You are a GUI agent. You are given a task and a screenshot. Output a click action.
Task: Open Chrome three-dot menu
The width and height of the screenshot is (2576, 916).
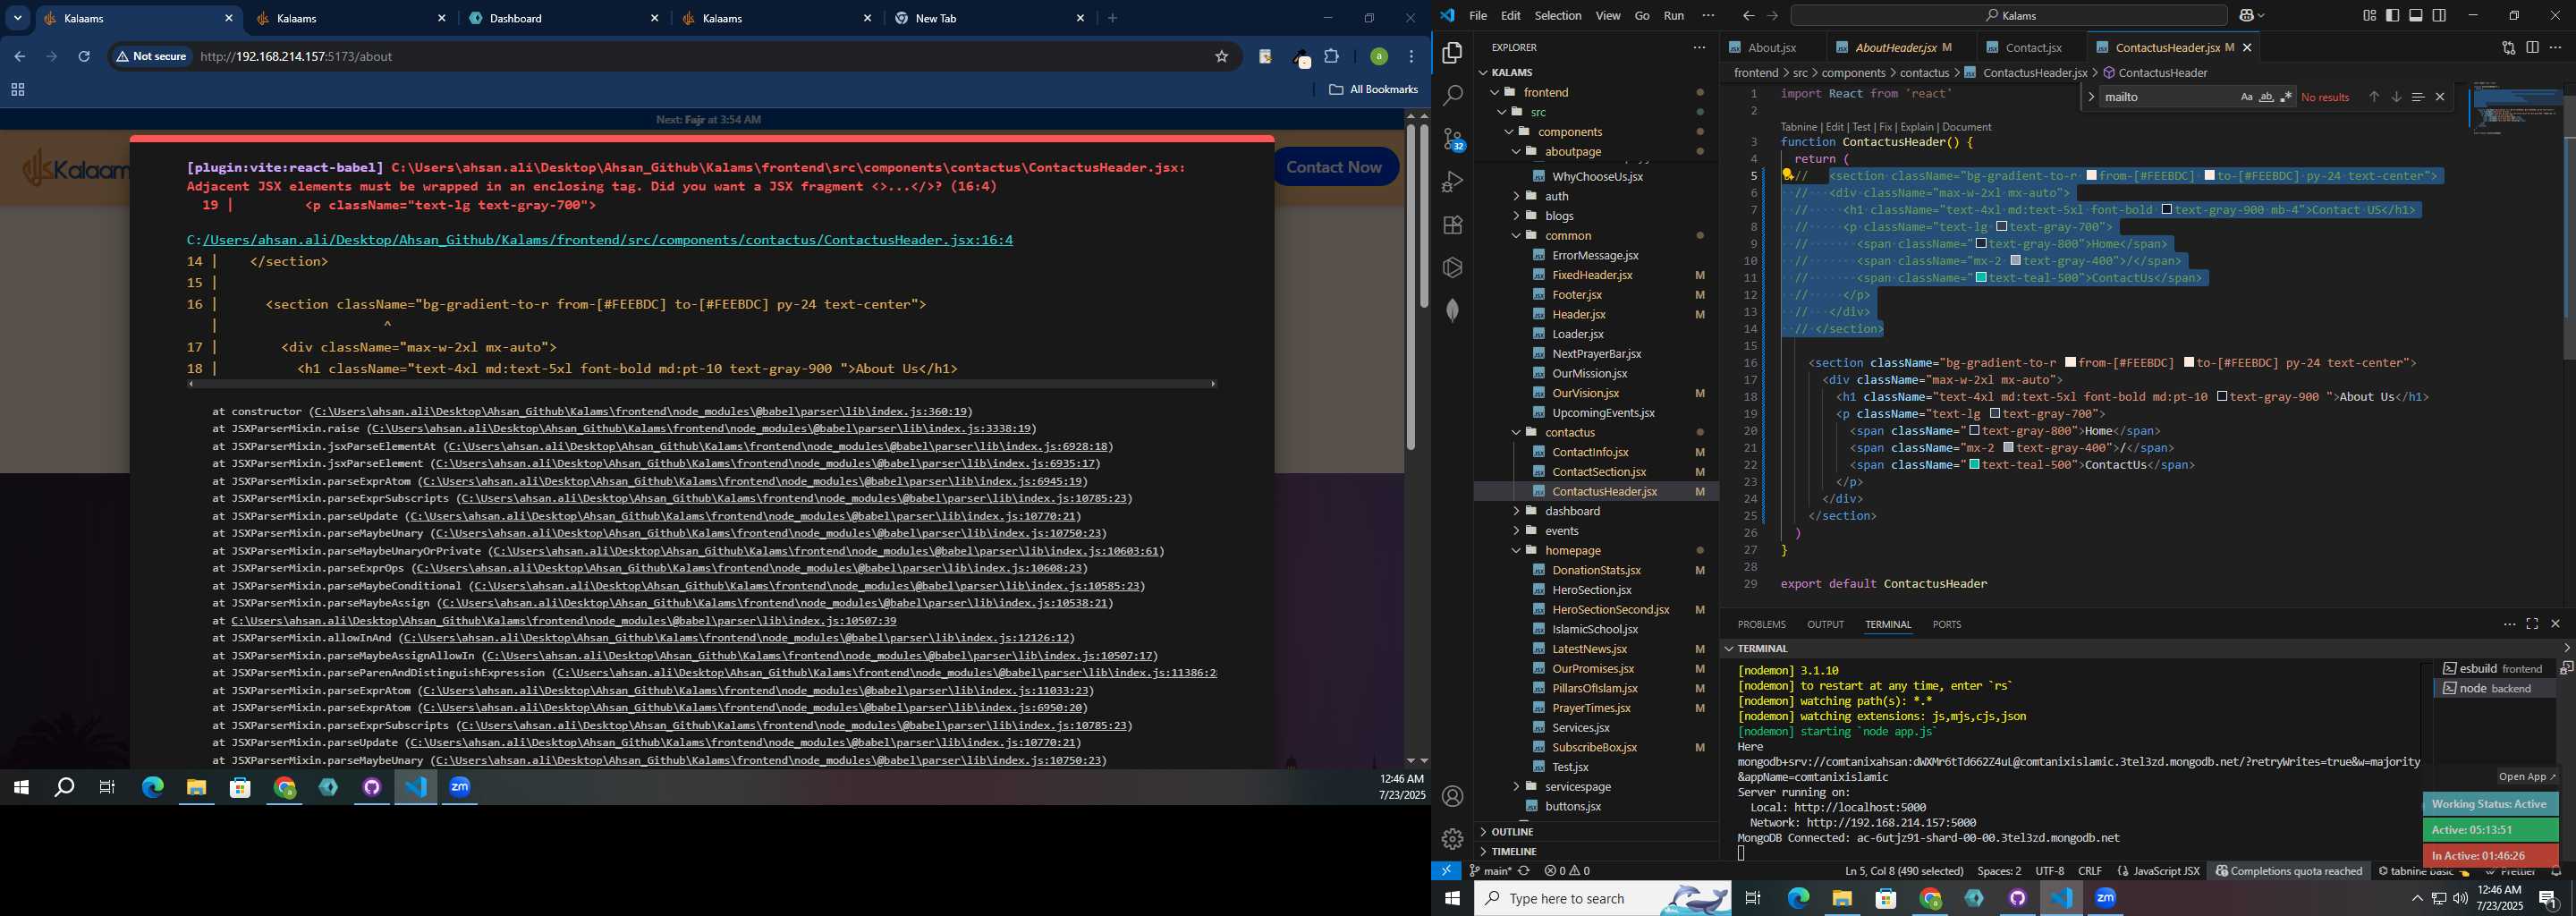coord(1412,57)
